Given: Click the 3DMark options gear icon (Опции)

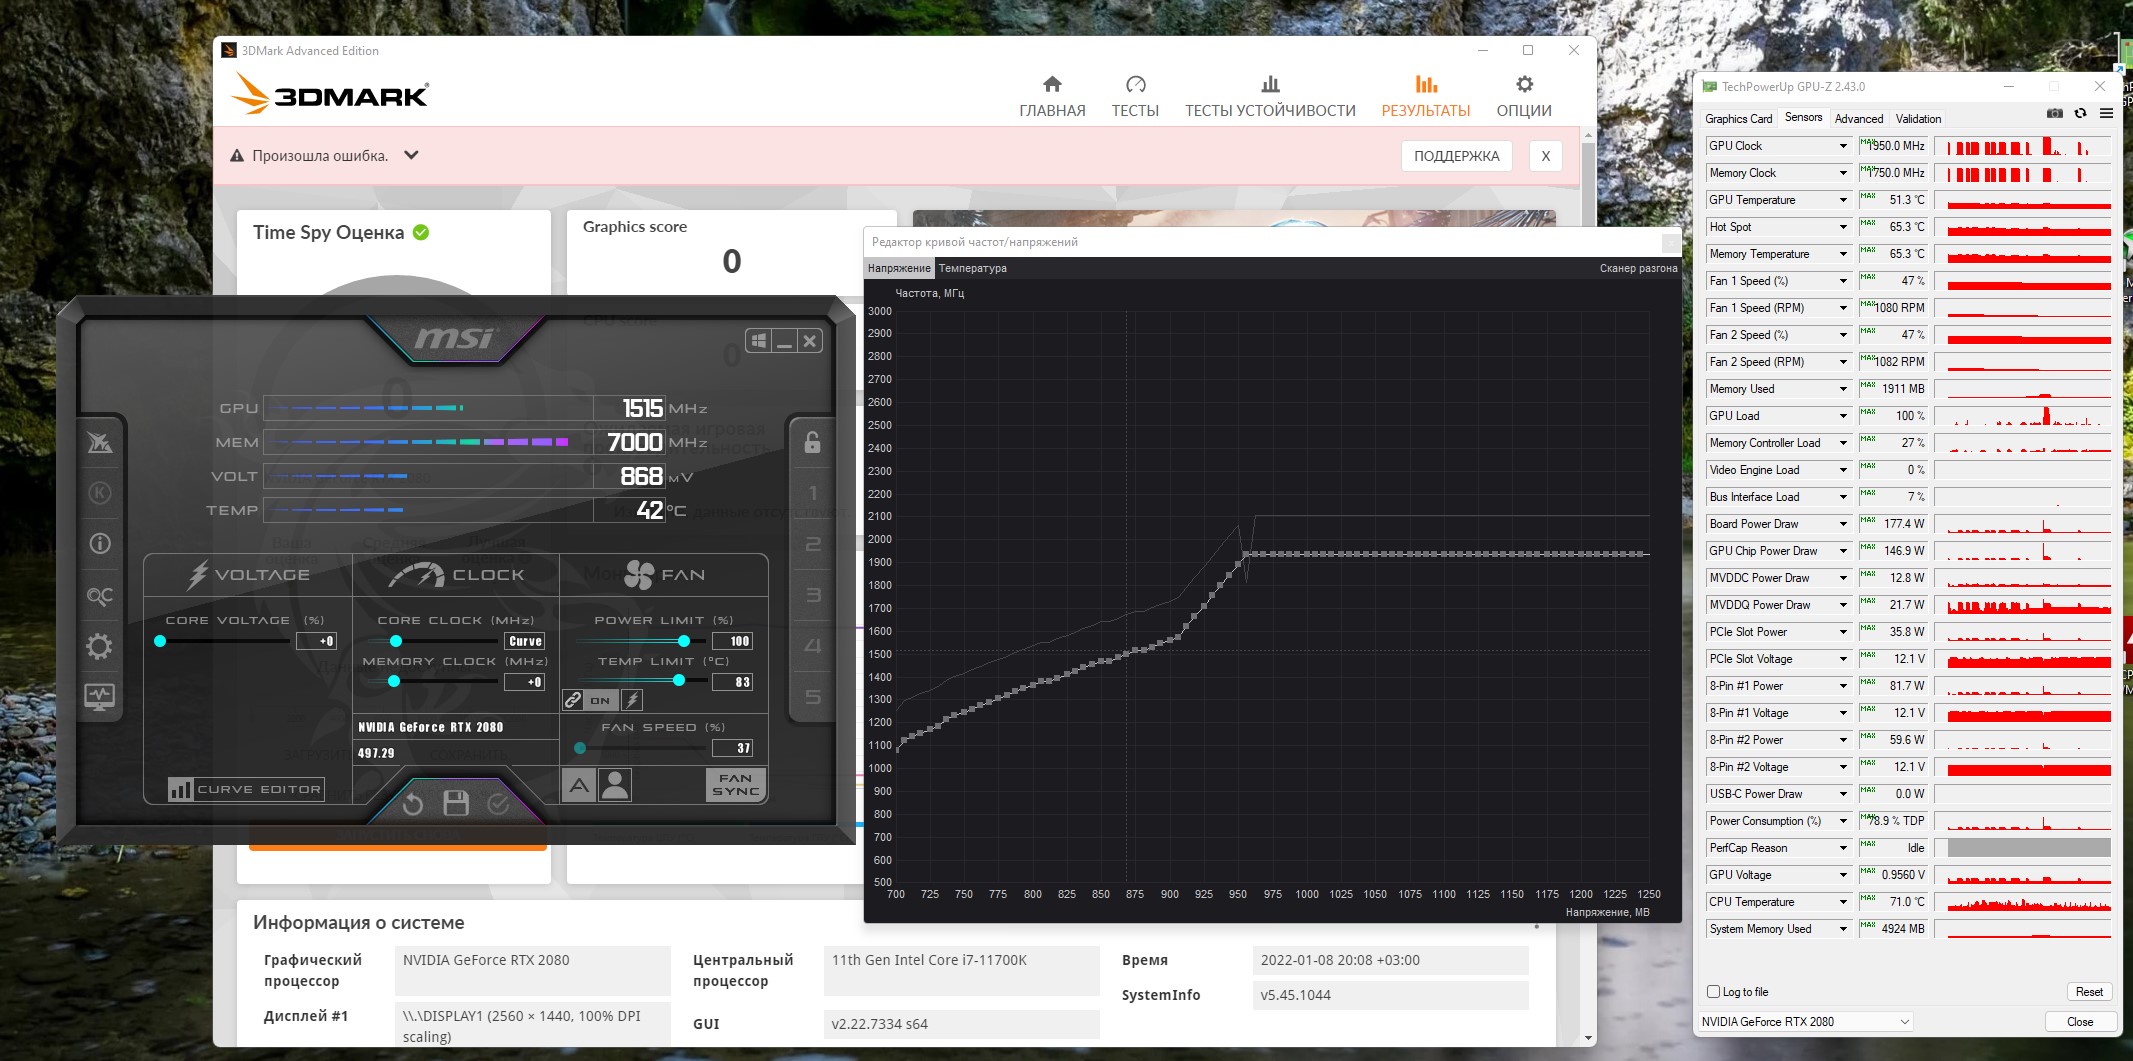Looking at the screenshot, I should pyautogui.click(x=1524, y=84).
